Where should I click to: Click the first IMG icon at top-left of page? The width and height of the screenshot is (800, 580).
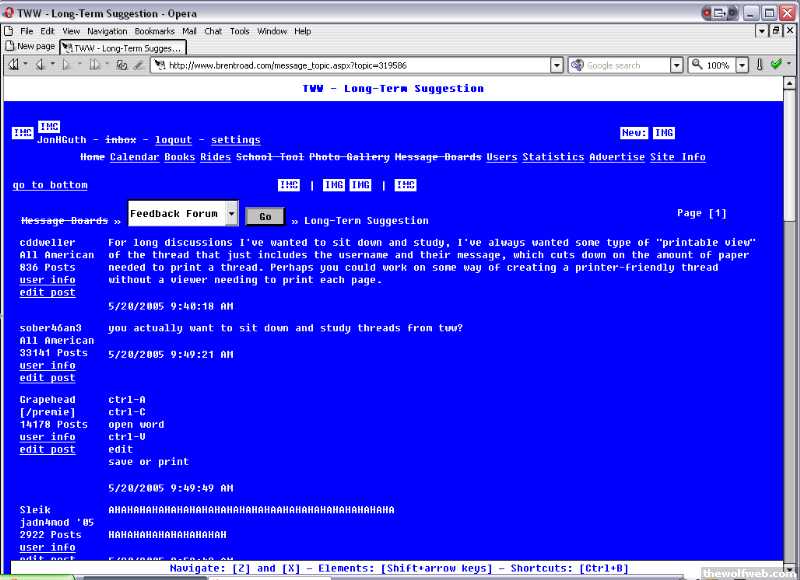(x=22, y=133)
